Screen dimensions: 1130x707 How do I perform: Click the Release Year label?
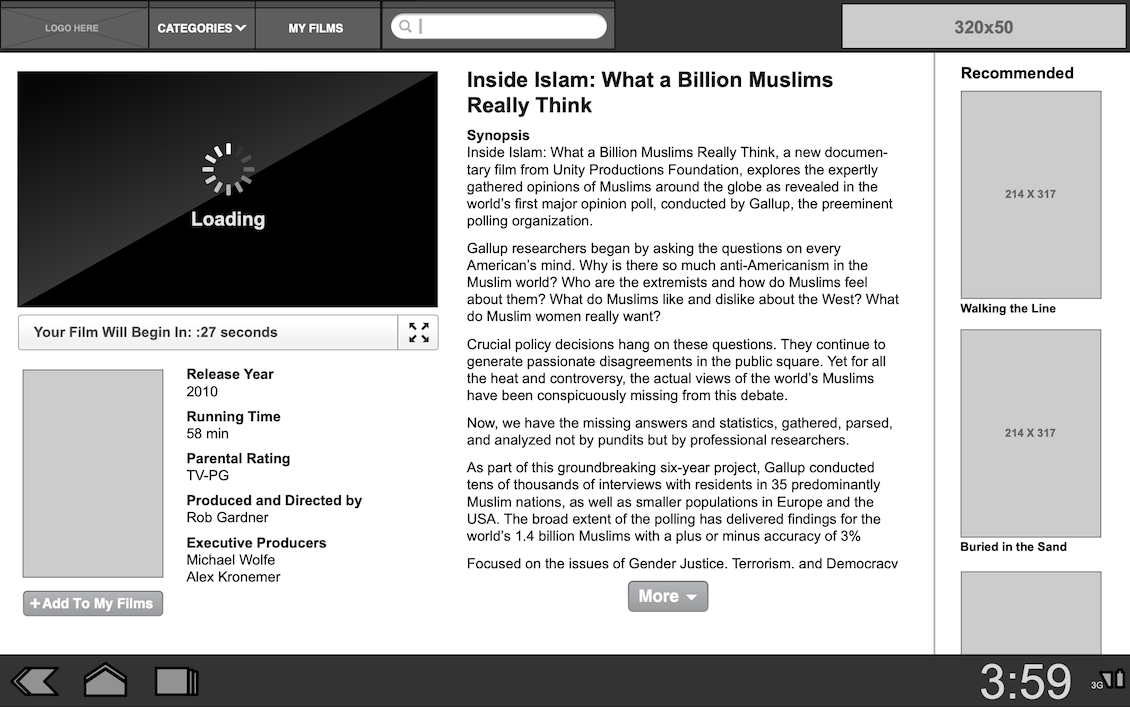point(230,374)
